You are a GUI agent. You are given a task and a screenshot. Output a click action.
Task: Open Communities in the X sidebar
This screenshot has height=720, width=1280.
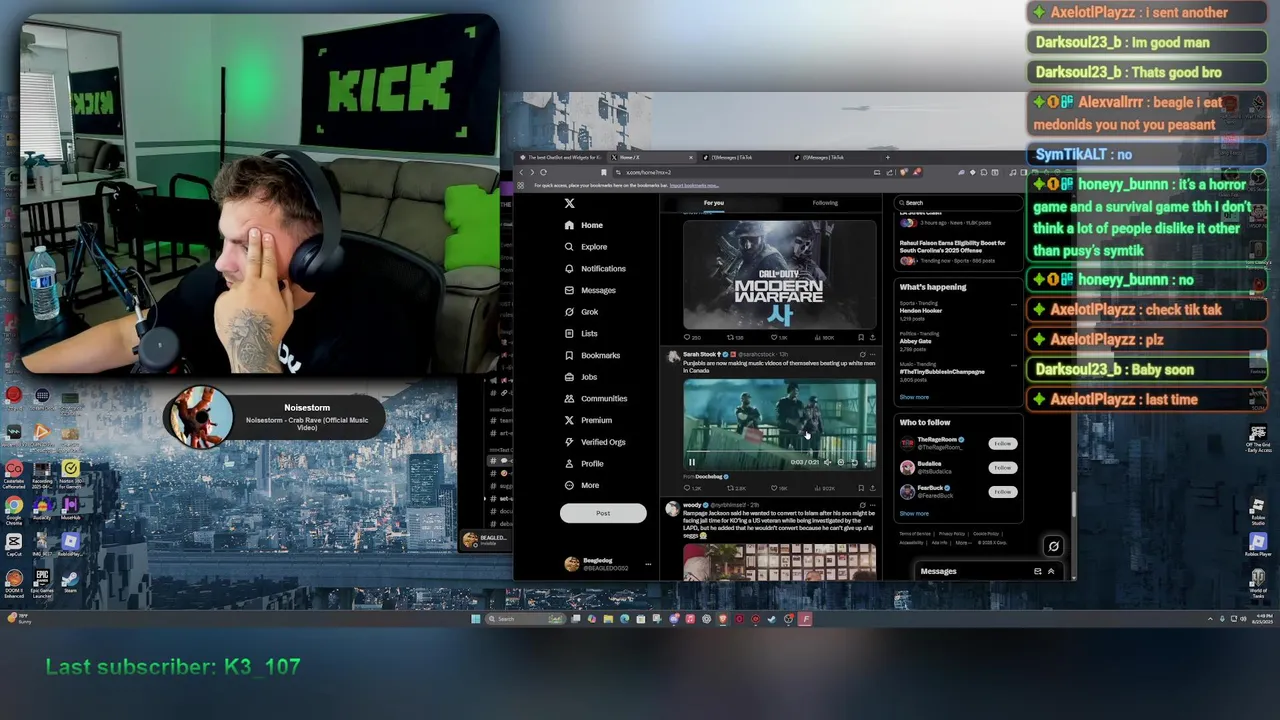pos(595,399)
